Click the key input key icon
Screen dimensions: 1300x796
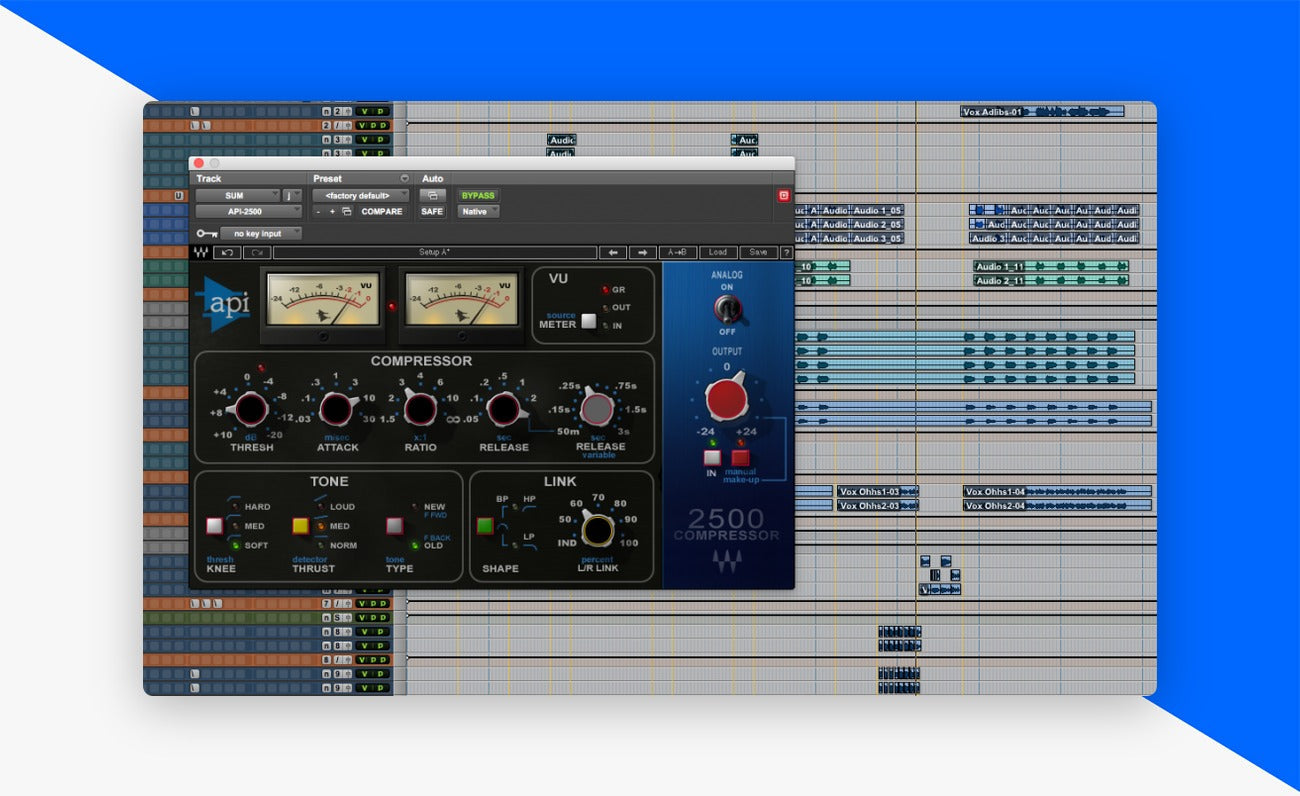207,234
